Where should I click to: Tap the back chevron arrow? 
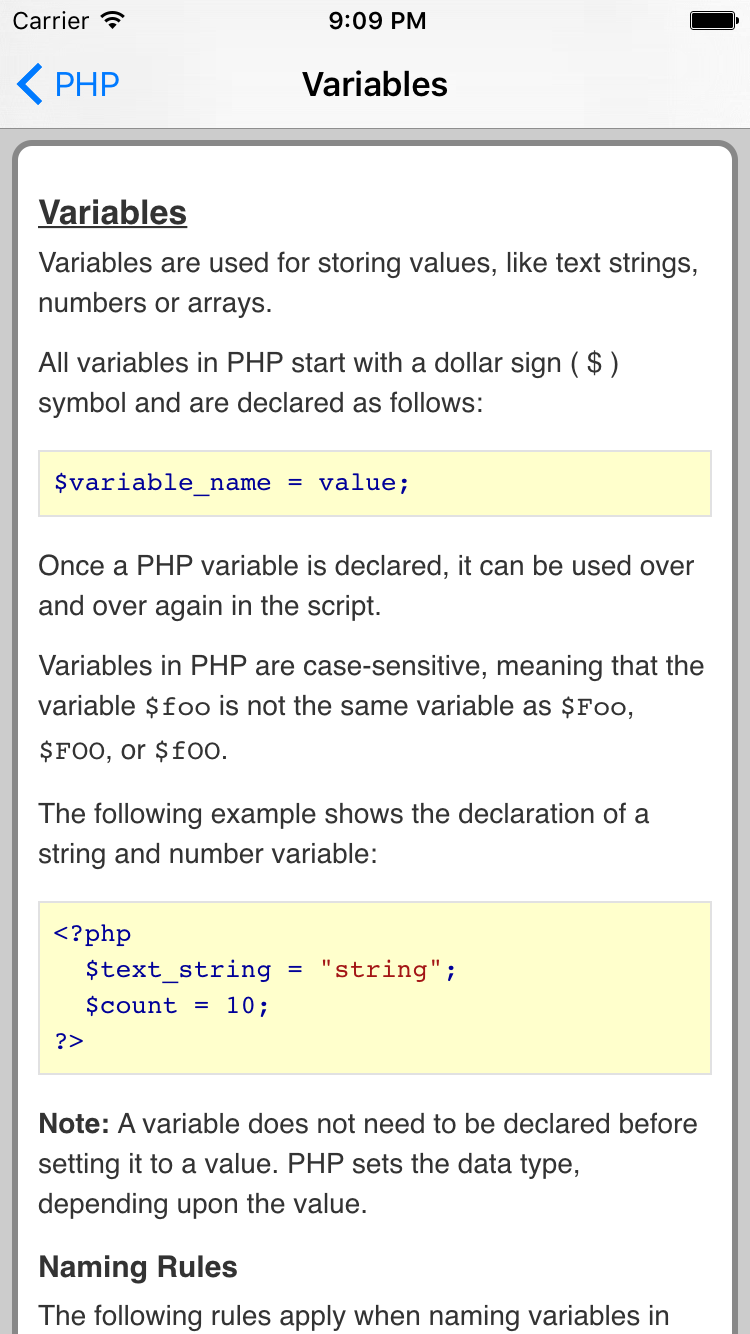pyautogui.click(x=30, y=84)
